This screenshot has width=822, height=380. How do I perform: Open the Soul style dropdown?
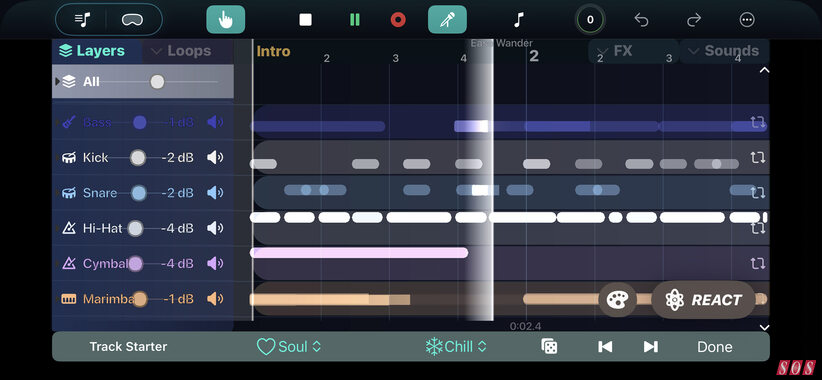[x=289, y=346]
